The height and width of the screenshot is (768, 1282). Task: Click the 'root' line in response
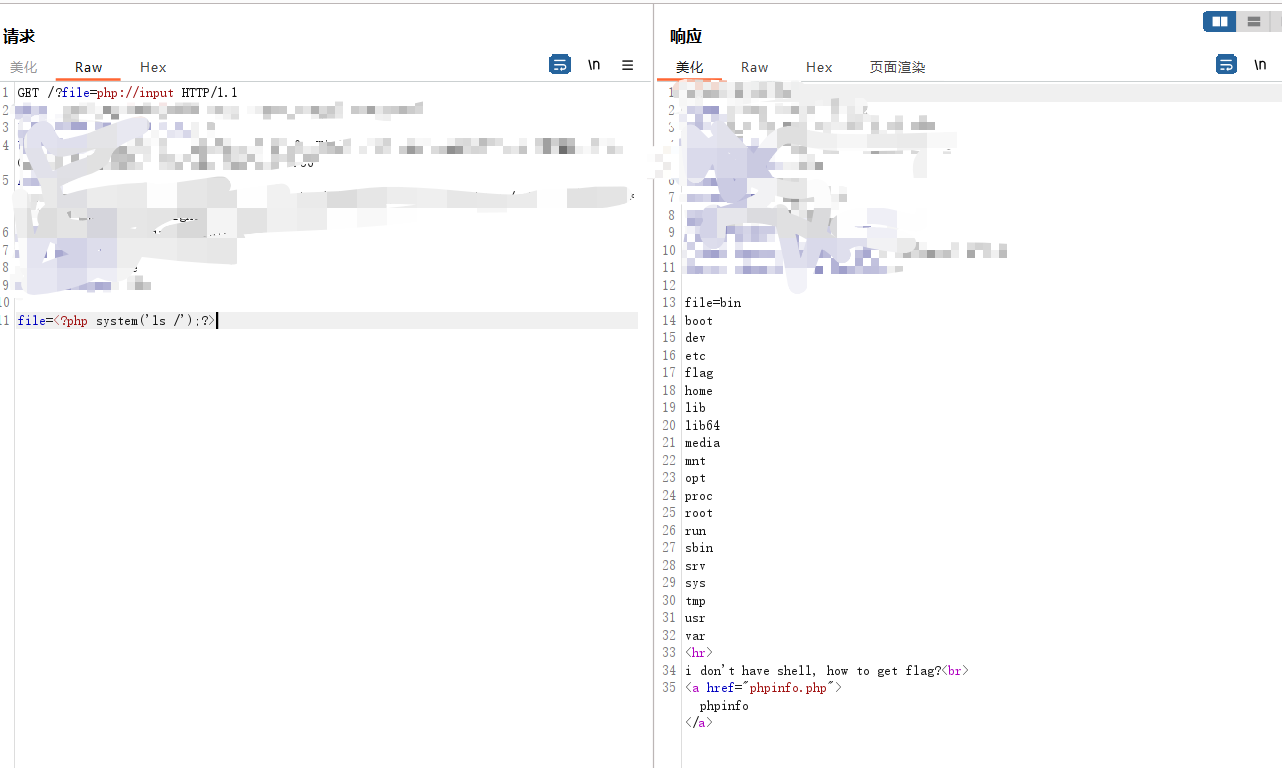[x=699, y=513]
